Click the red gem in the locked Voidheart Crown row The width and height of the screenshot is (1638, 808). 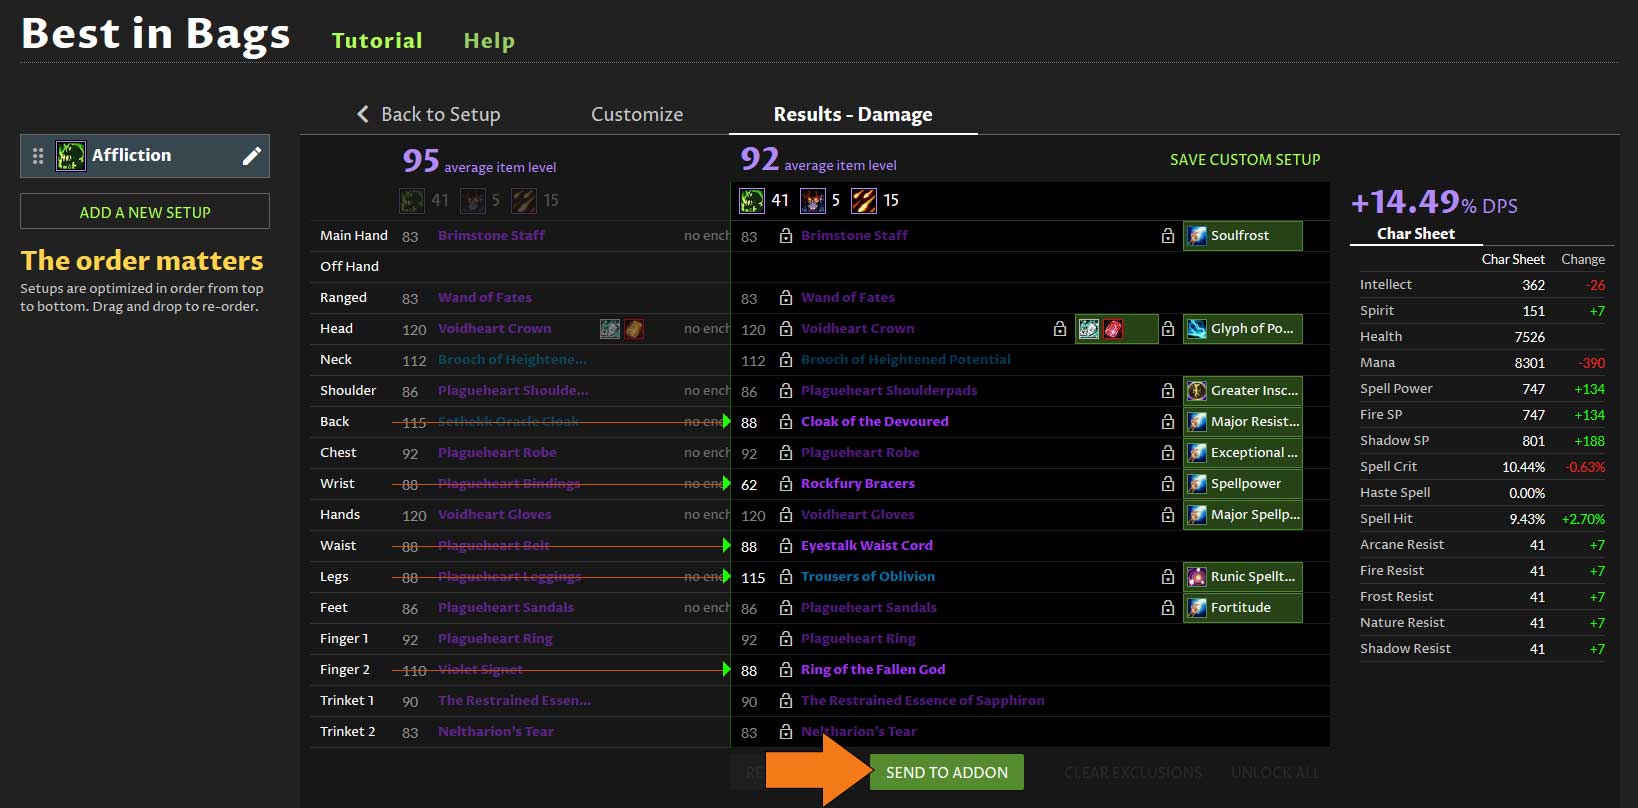[x=1113, y=329]
